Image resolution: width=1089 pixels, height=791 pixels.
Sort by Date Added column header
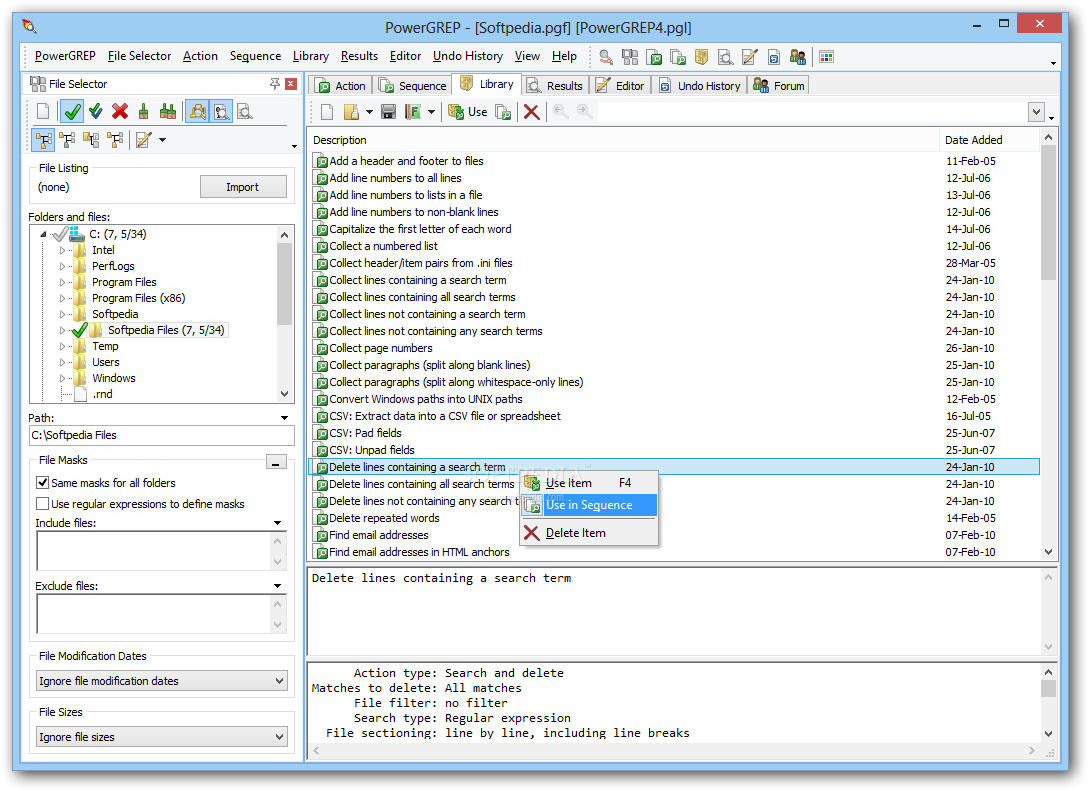(989, 140)
